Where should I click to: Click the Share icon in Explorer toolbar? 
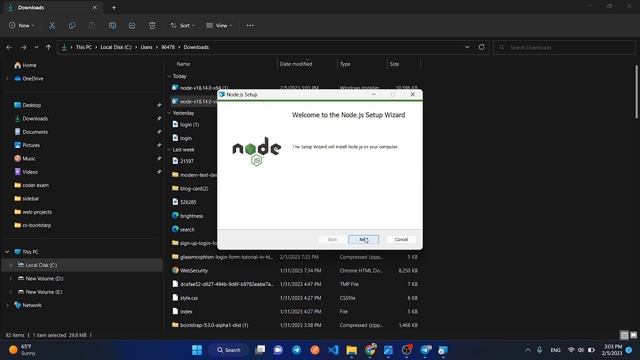point(132,26)
